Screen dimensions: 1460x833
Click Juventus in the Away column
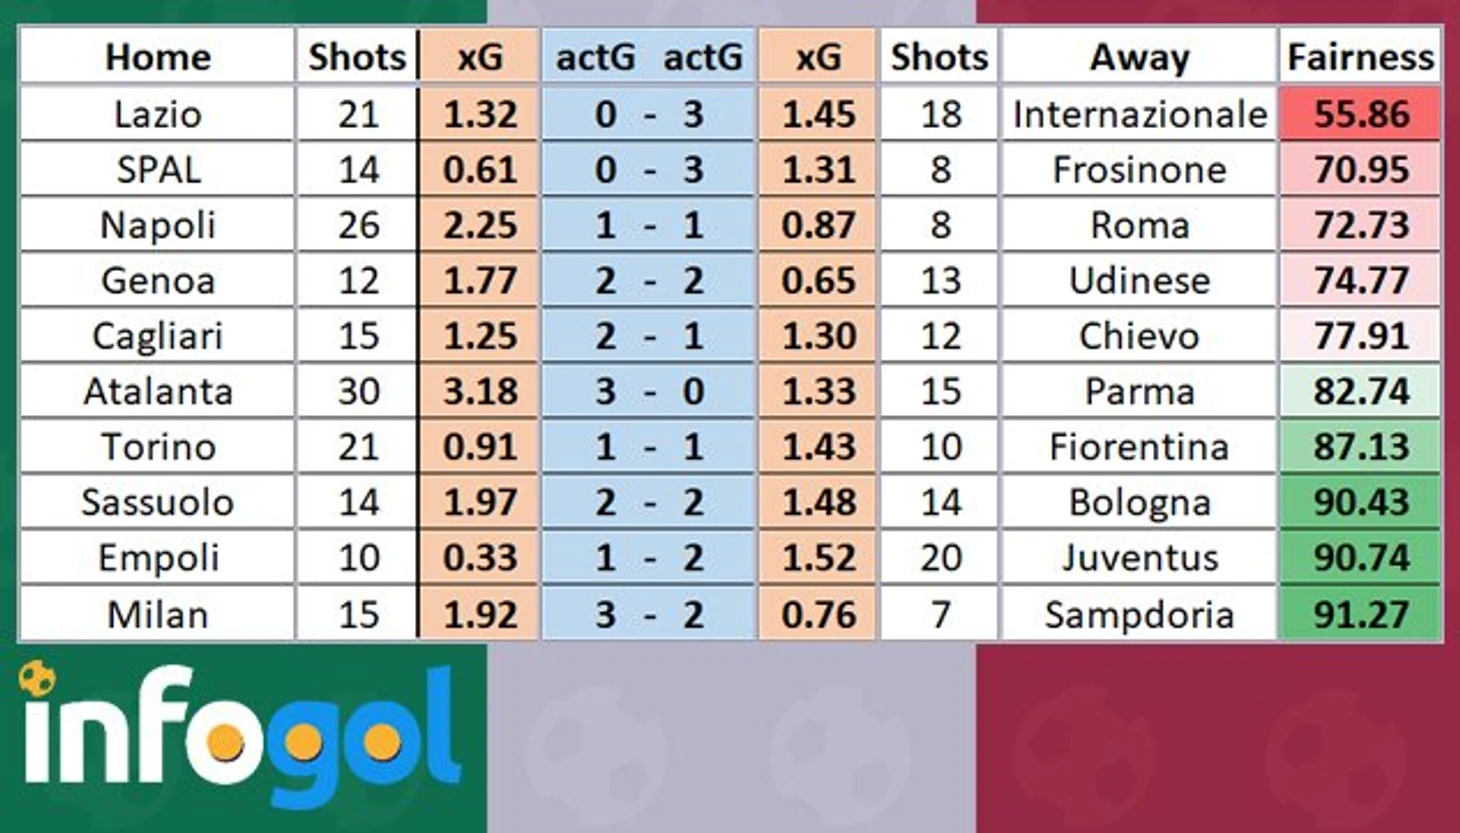1139,558
